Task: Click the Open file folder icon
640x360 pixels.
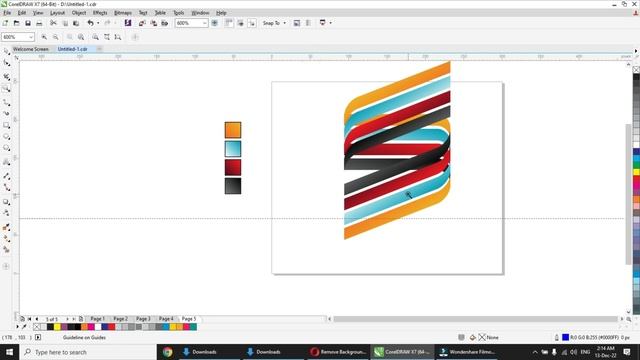Action: point(16,23)
